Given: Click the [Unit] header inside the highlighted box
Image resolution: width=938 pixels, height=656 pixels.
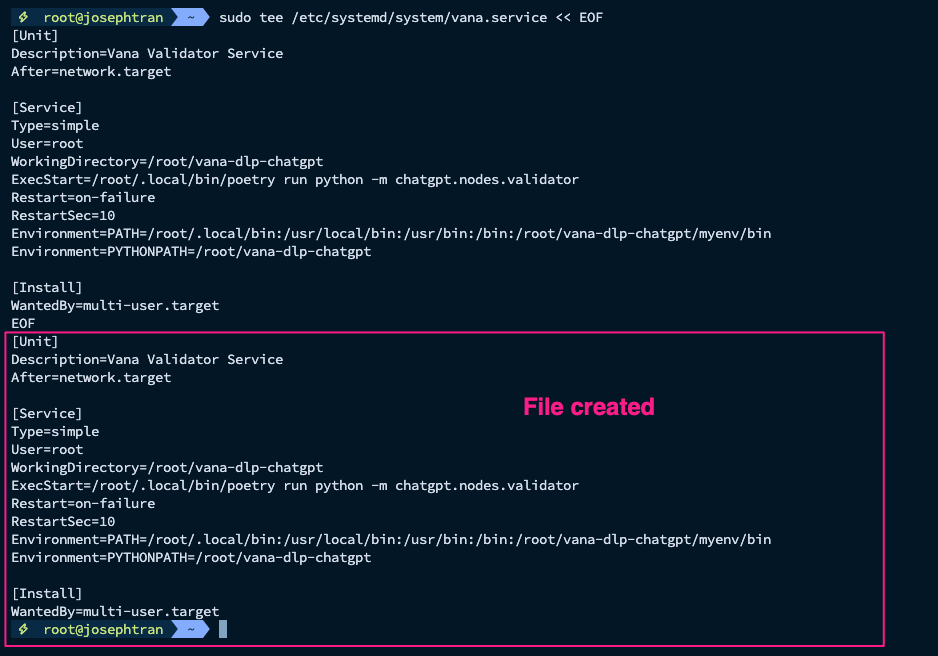Looking at the screenshot, I should (35, 341).
